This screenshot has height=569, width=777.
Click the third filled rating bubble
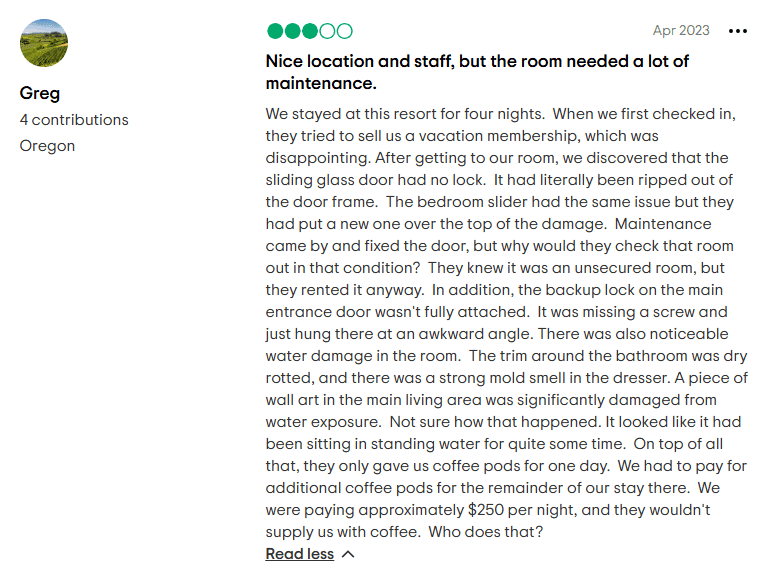tap(309, 31)
